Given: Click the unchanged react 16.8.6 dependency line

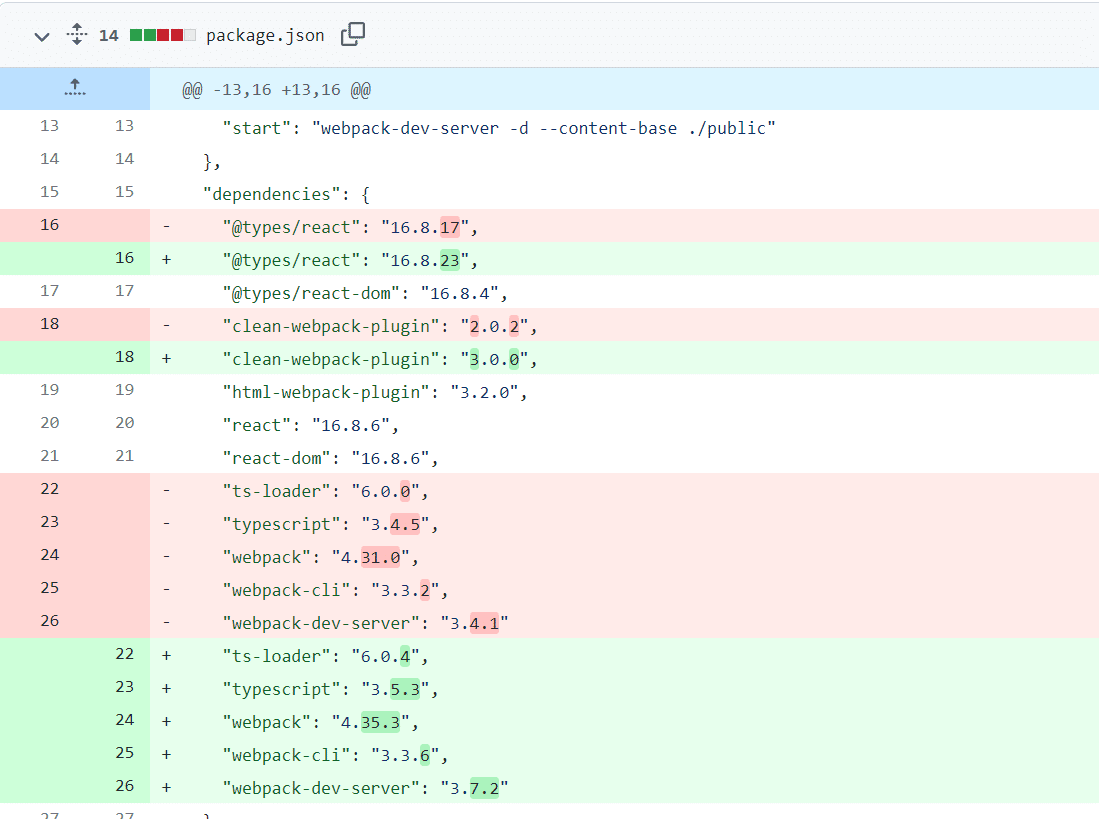Looking at the screenshot, I should click(x=310, y=424).
